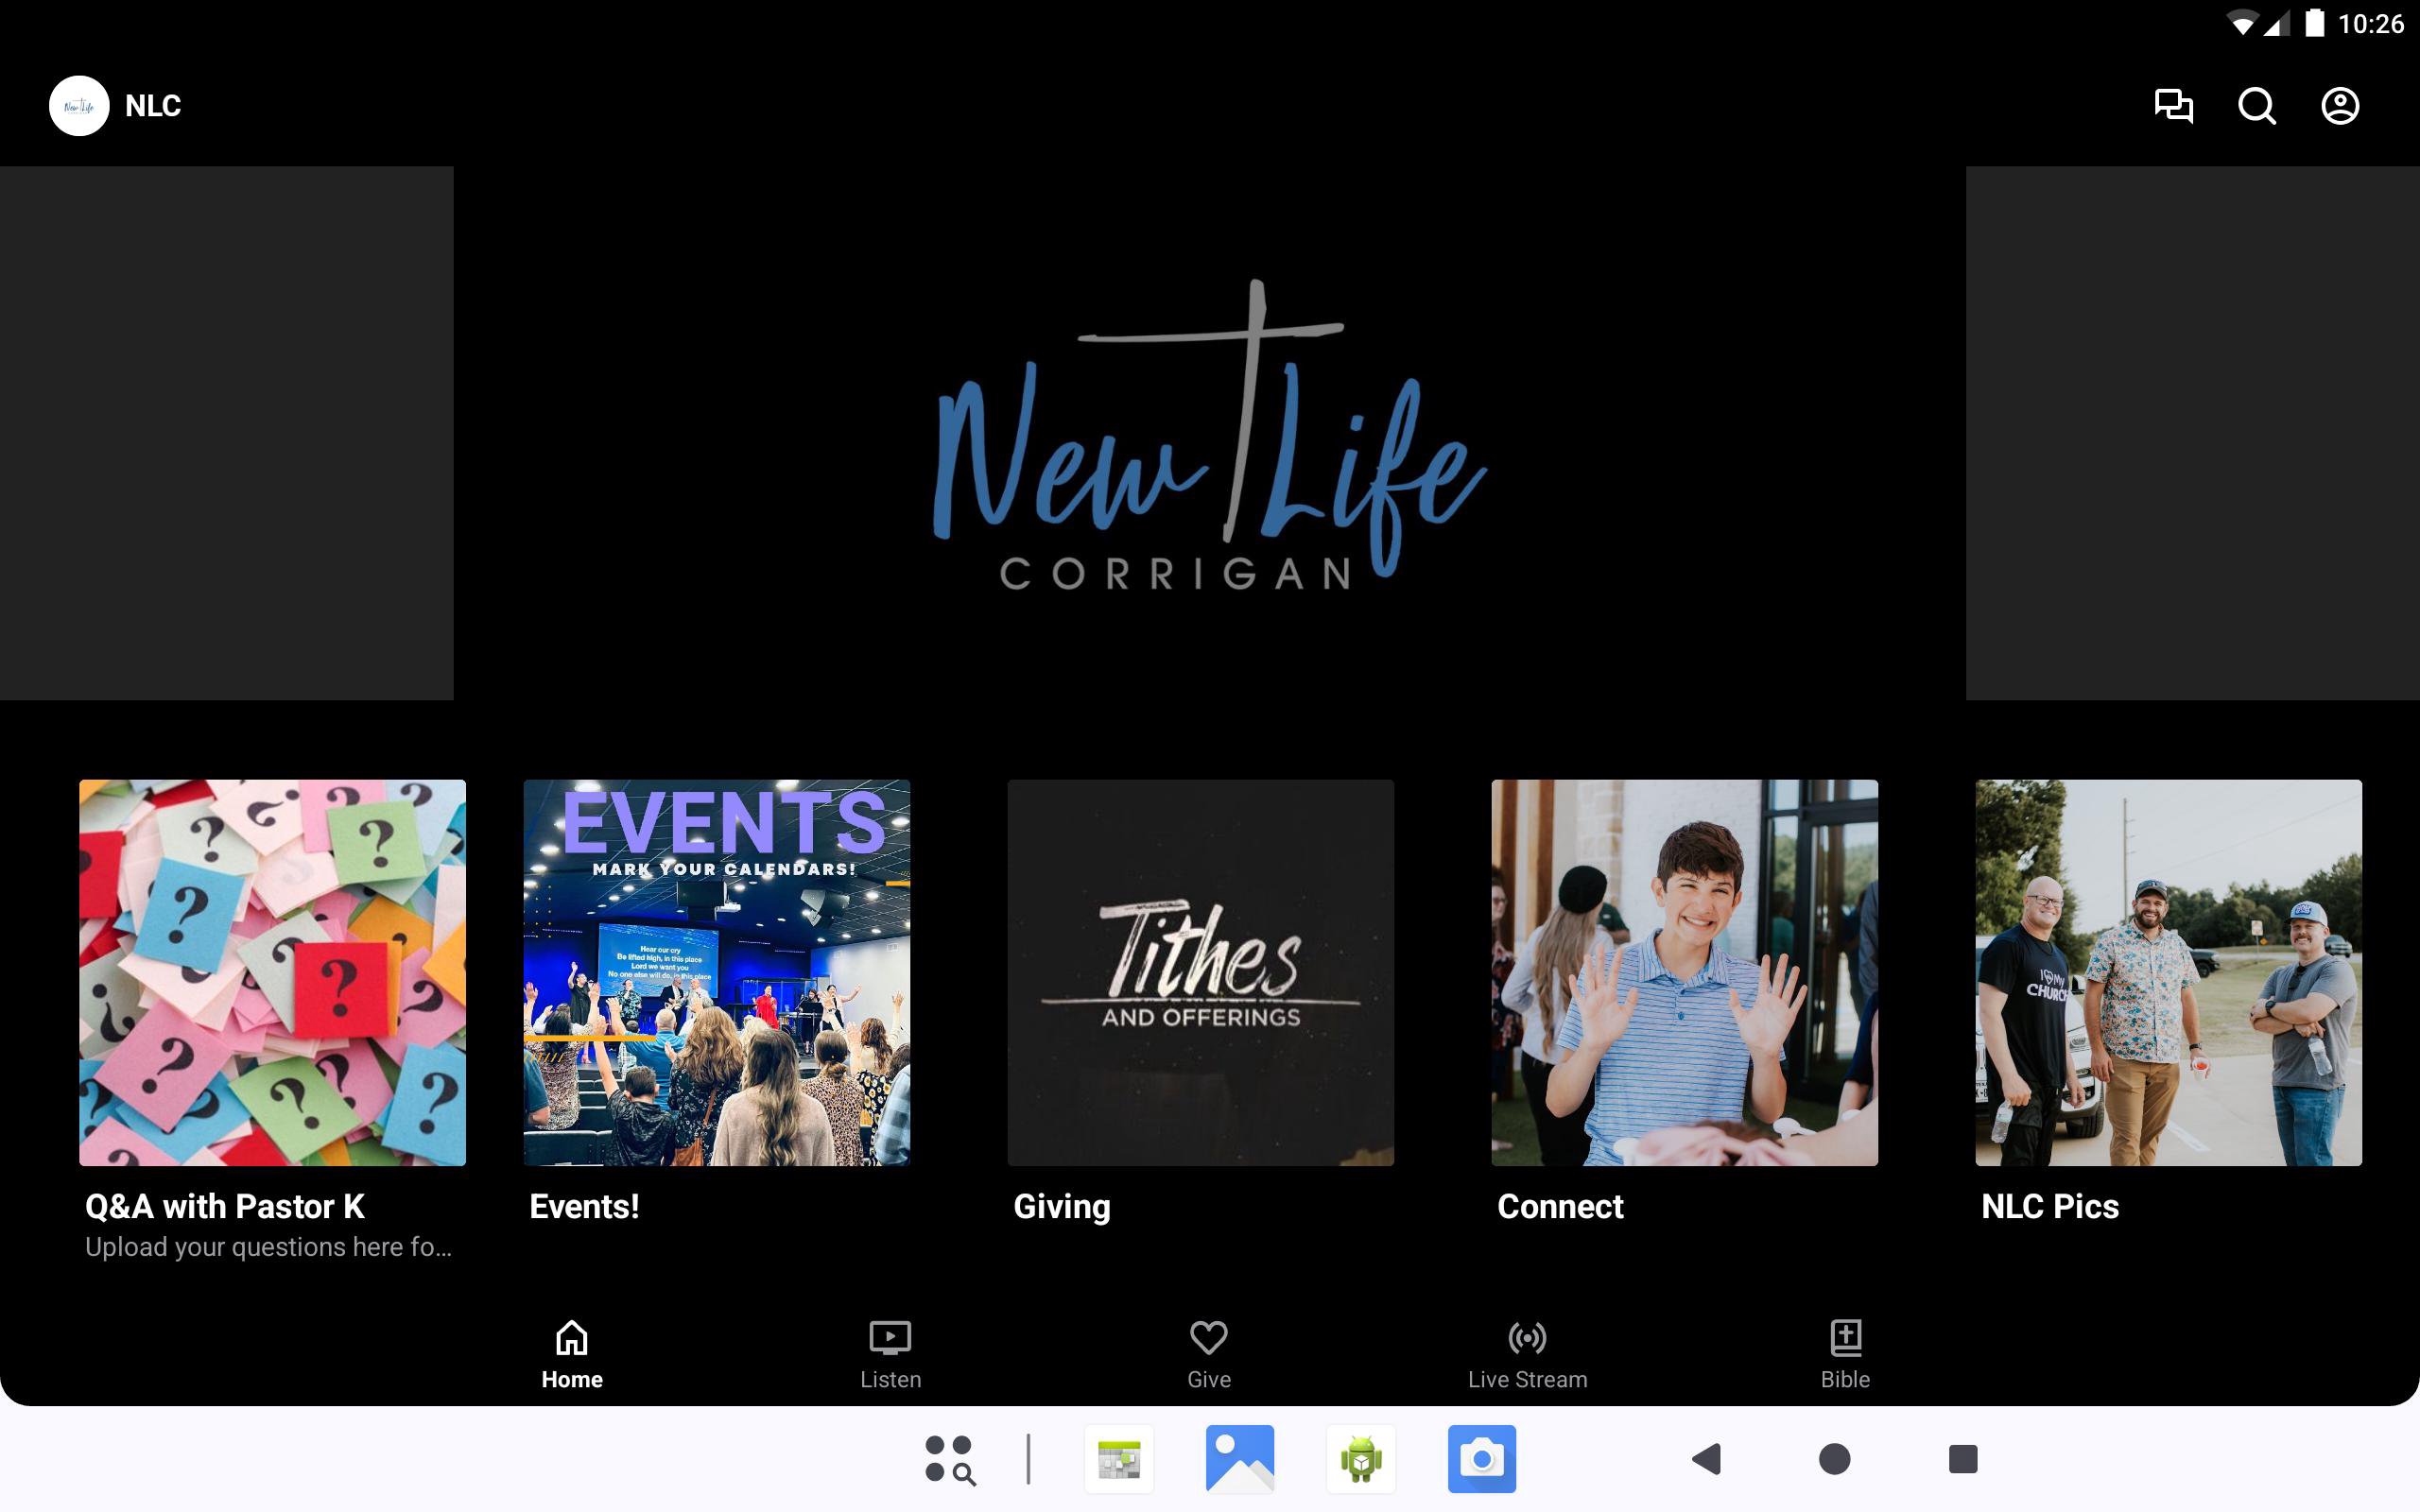Open the app drawer search icon
The width and height of the screenshot is (2420, 1512).
tap(949, 1459)
